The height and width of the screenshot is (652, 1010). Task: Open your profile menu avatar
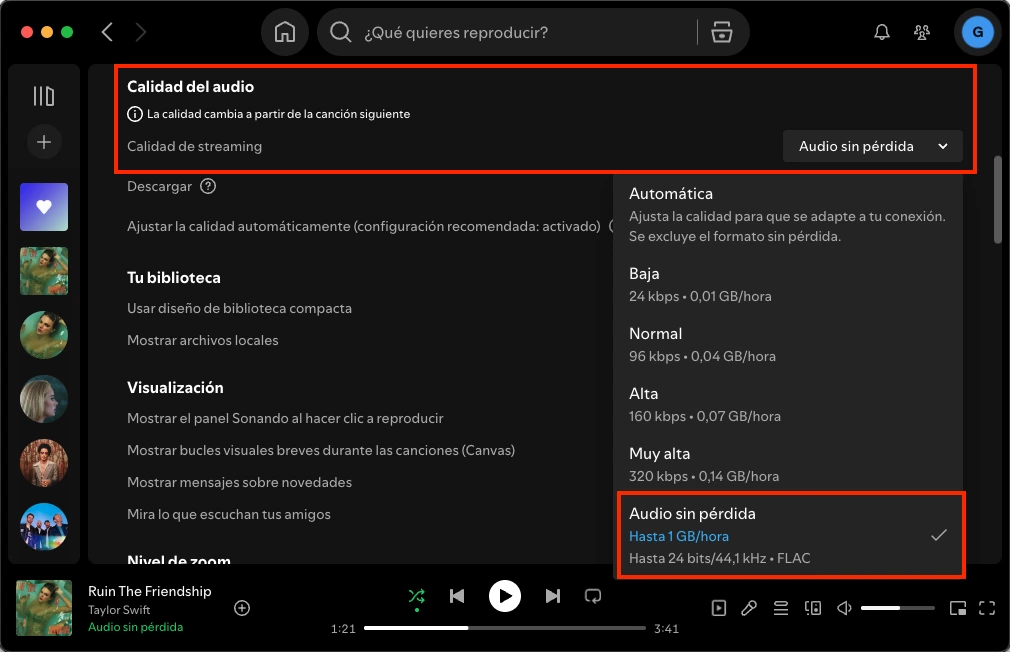click(x=977, y=32)
